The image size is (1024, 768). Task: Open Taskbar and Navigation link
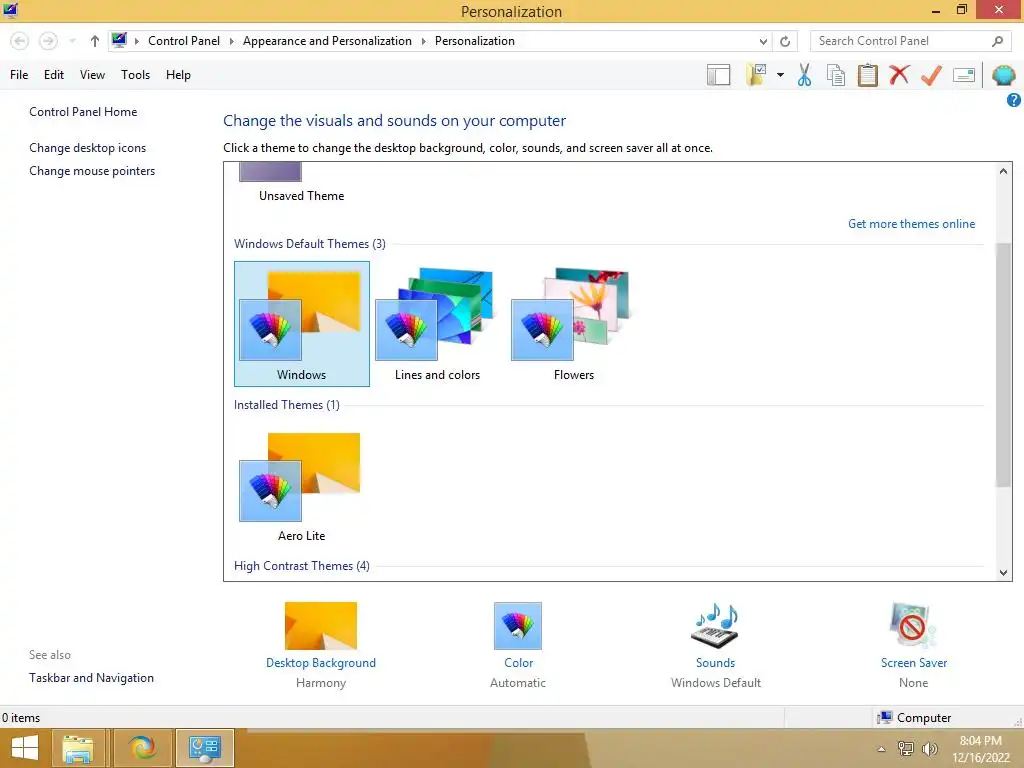(91, 678)
